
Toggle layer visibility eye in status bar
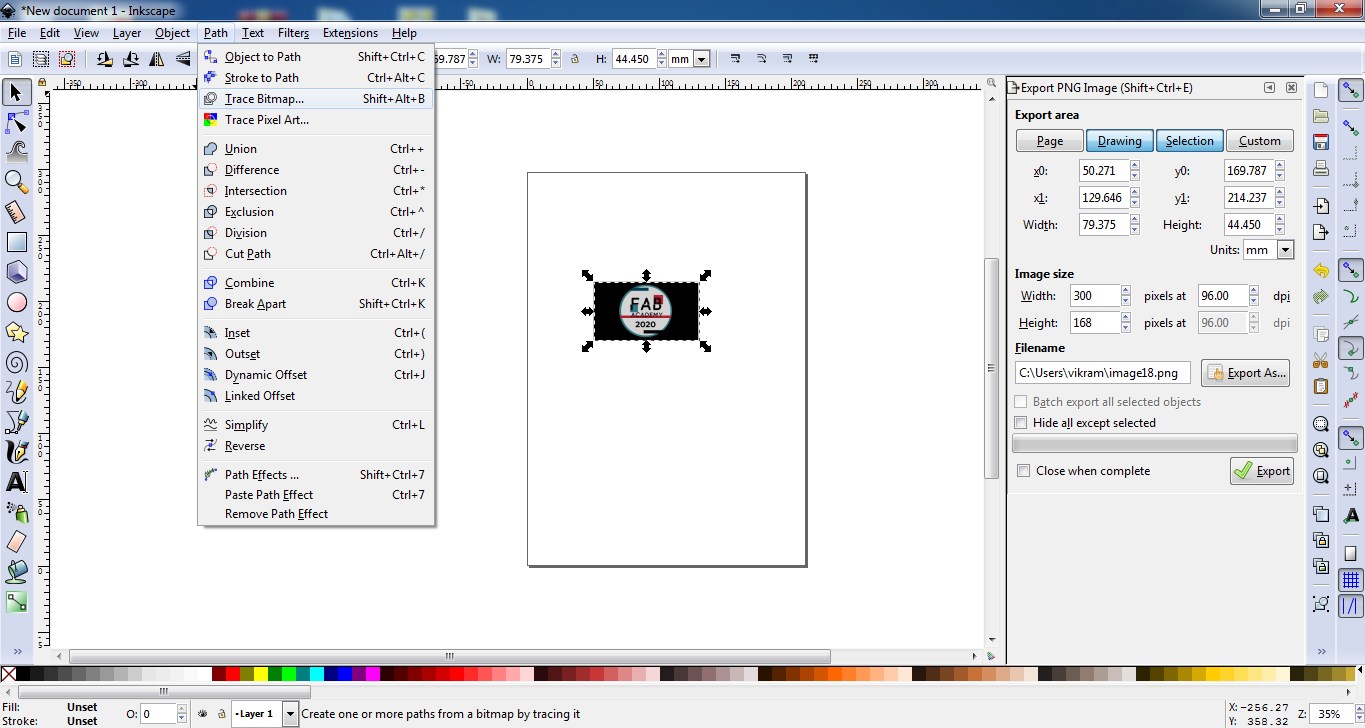point(202,714)
